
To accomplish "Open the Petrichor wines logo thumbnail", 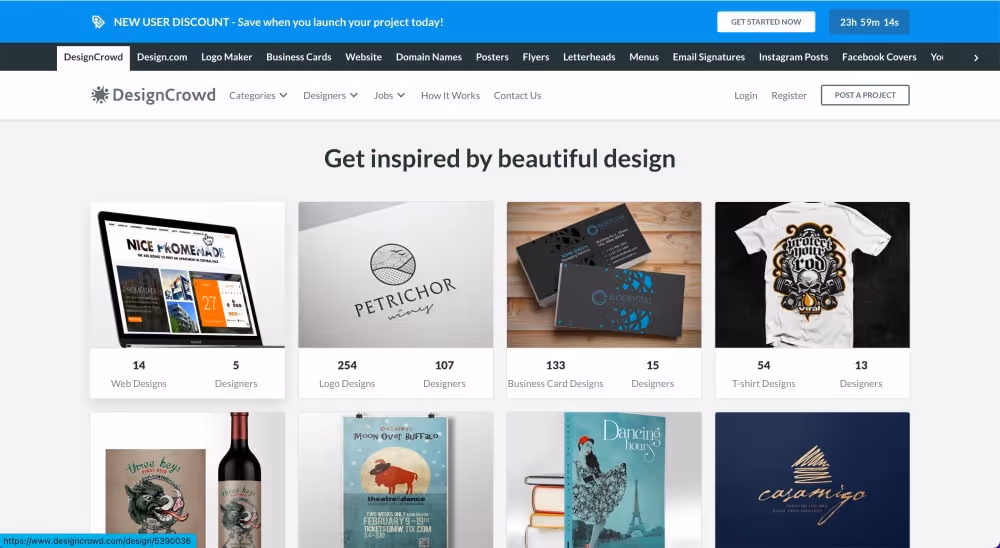I will point(395,275).
